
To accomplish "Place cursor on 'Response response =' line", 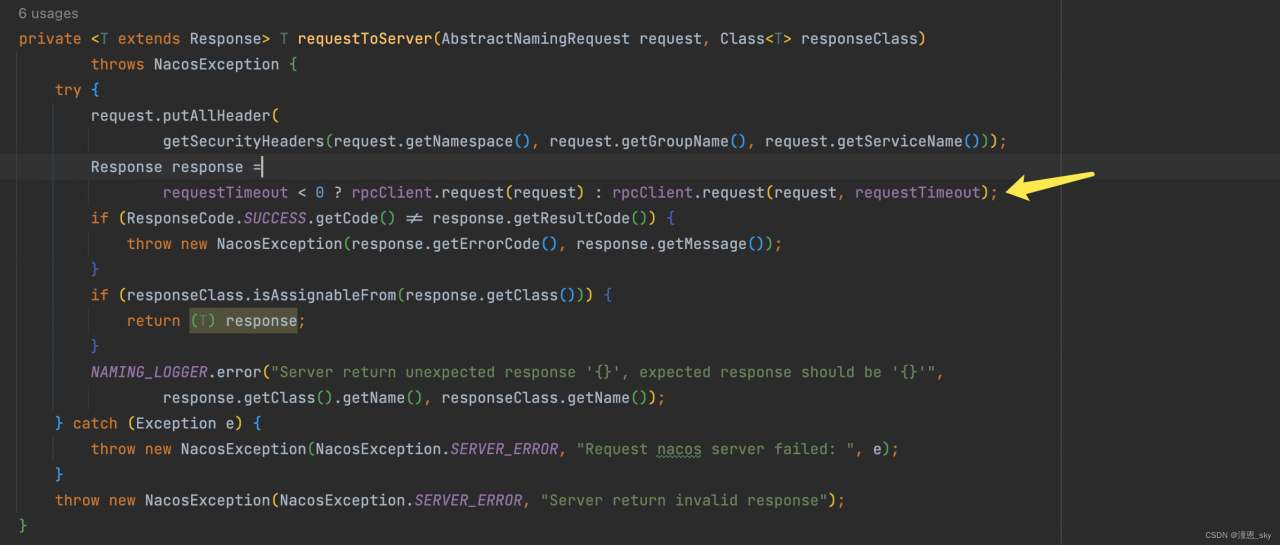I will 176,167.
